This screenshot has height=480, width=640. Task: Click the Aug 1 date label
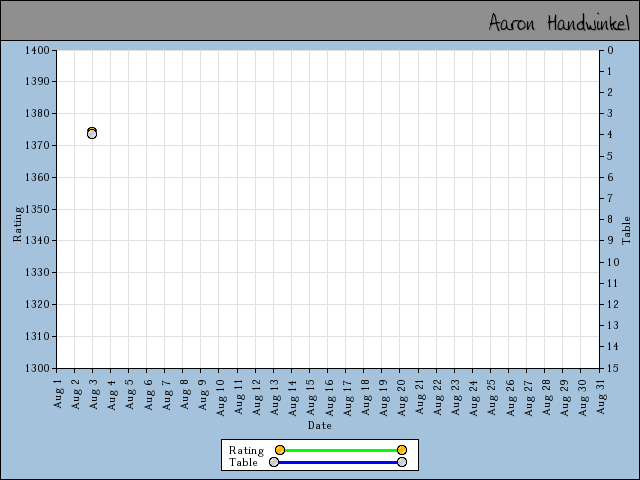(58, 393)
